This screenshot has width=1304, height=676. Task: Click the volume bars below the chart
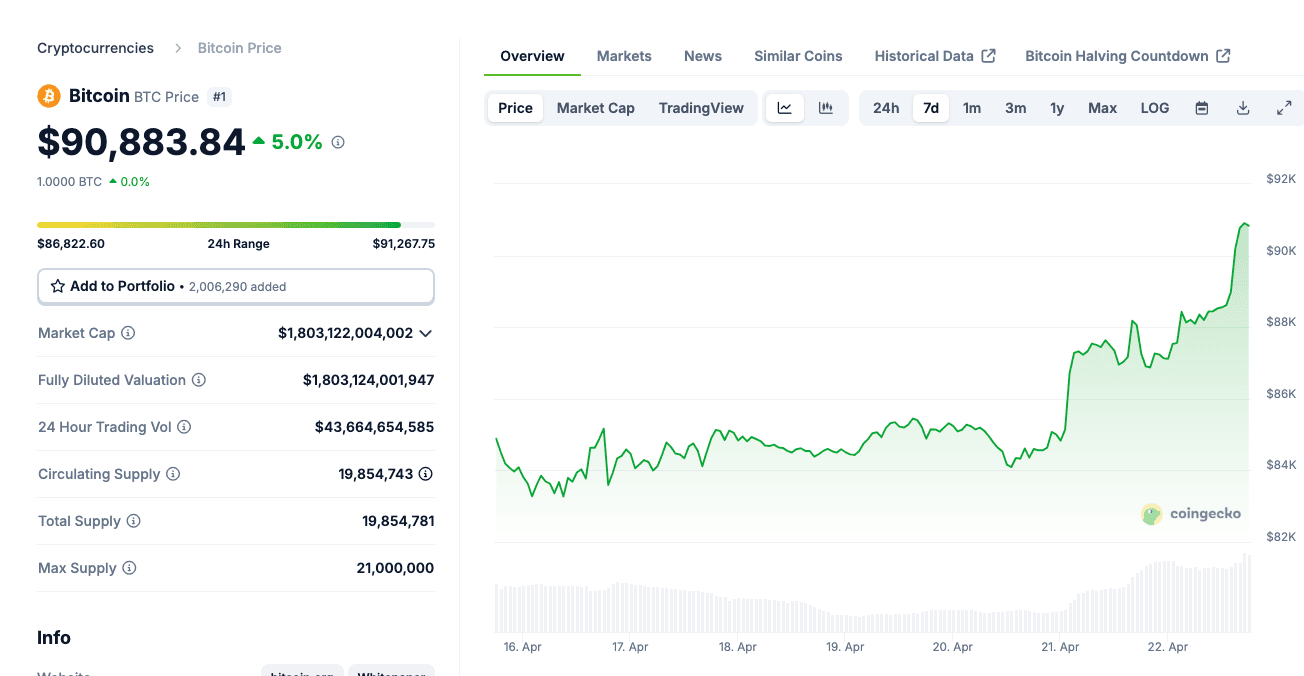tap(873, 594)
